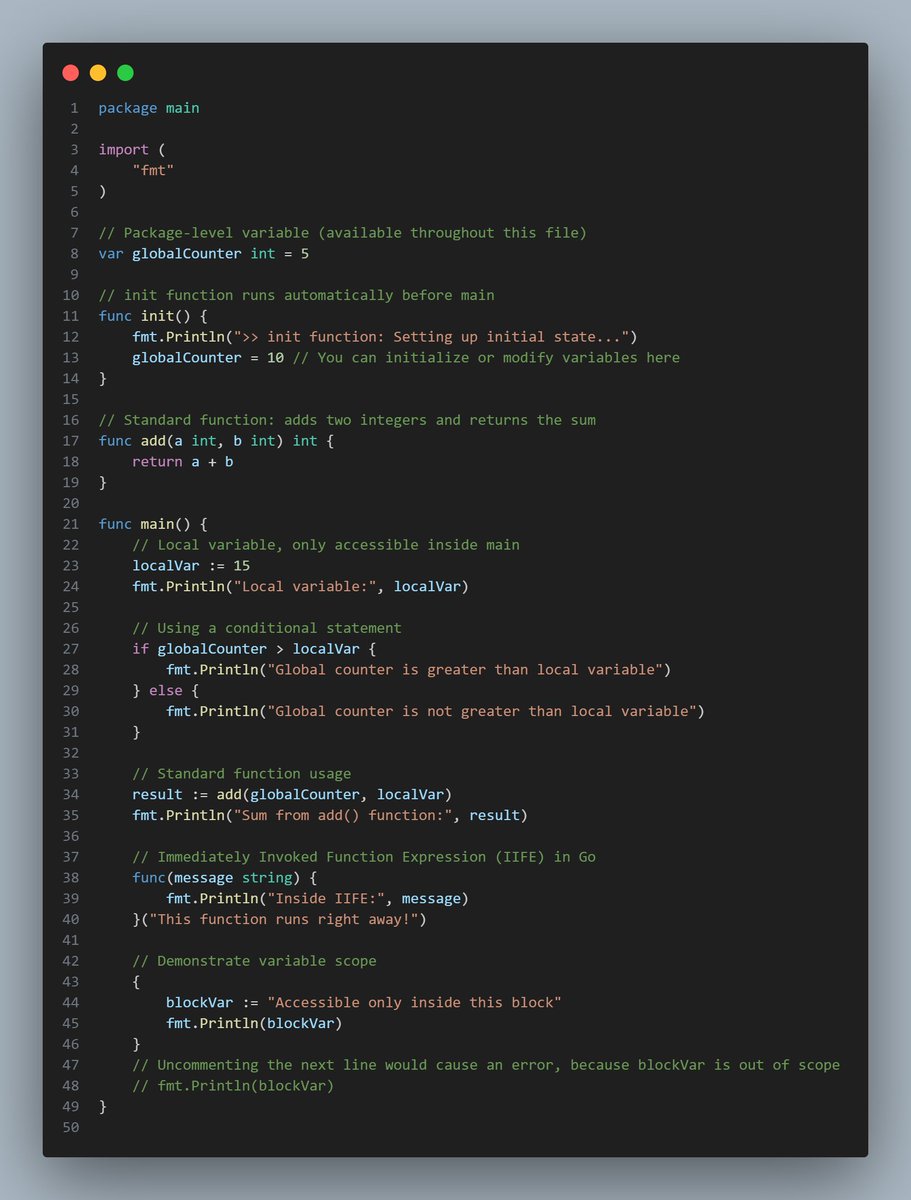Viewport: 911px width, 1200px height.
Task: Click '// init function runs automatically before main' comment
Action: [297, 295]
